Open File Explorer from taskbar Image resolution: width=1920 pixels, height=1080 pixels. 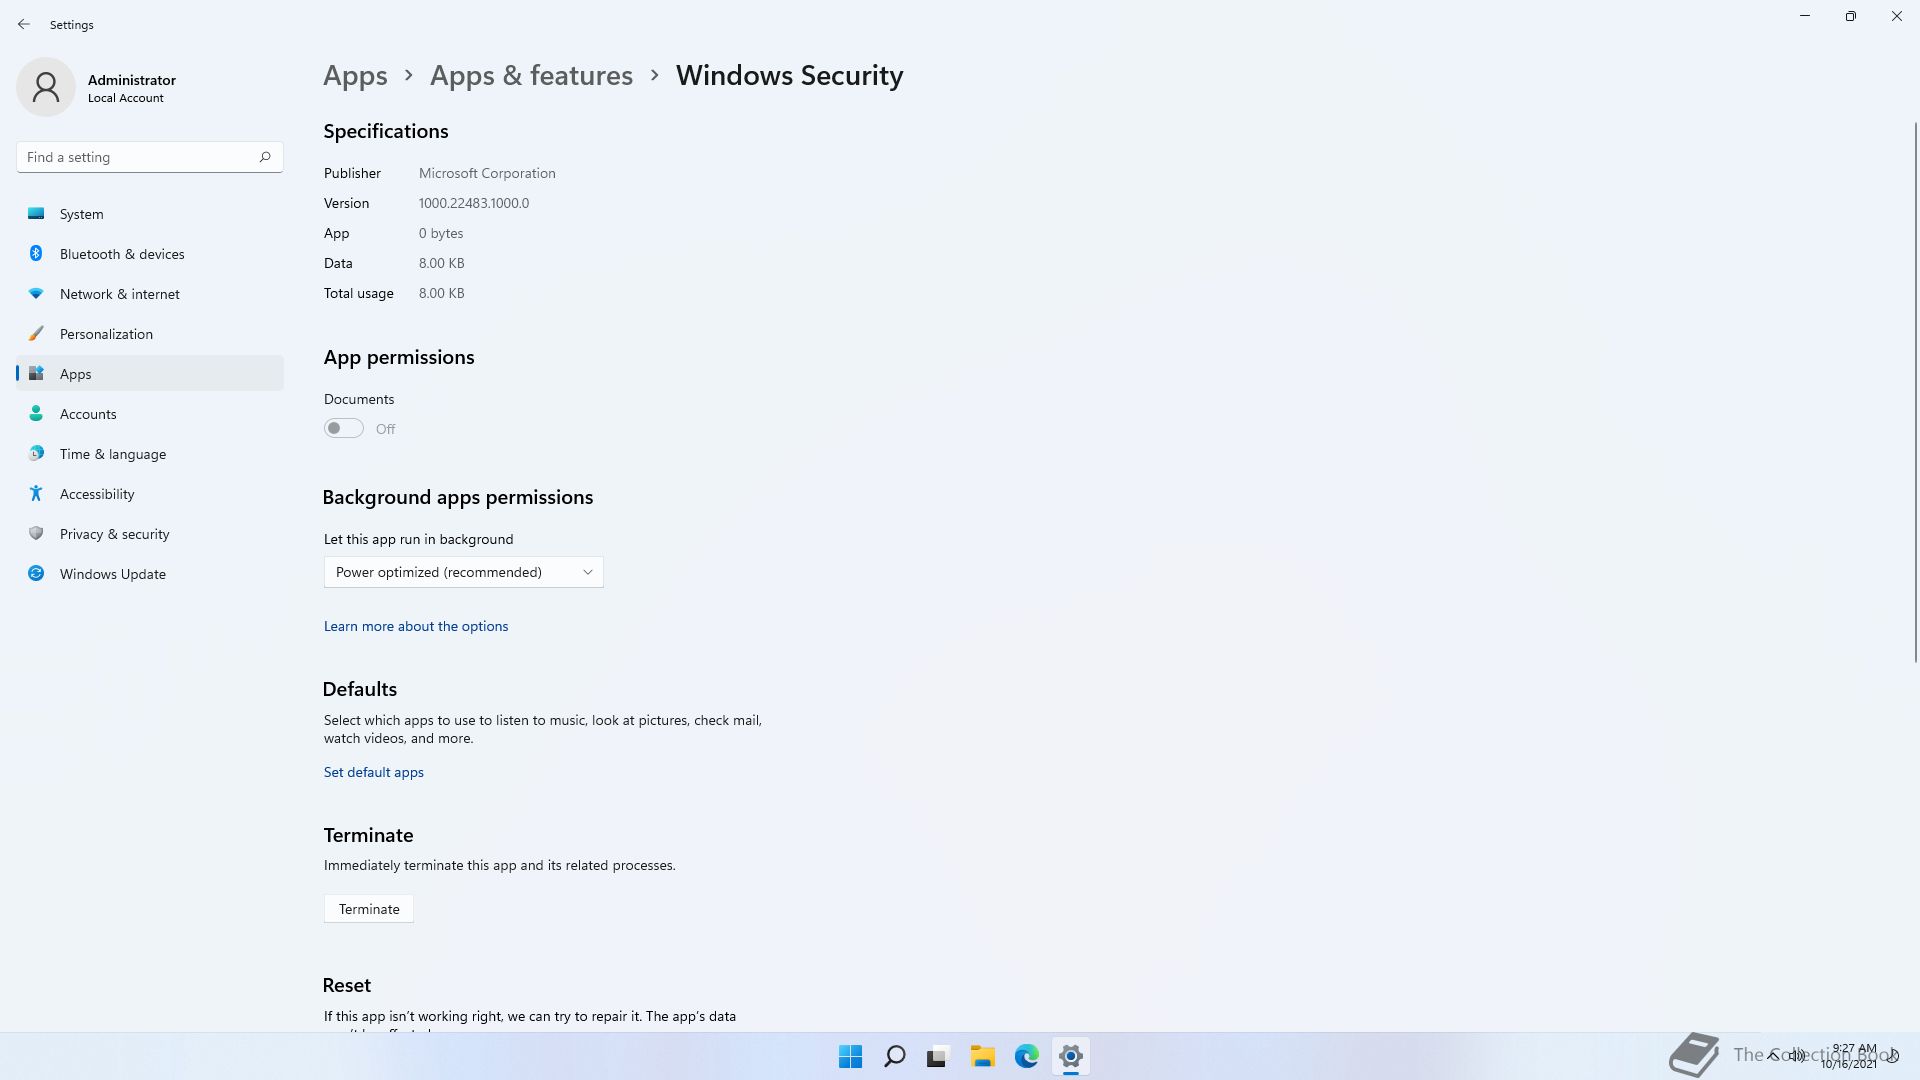point(982,1056)
